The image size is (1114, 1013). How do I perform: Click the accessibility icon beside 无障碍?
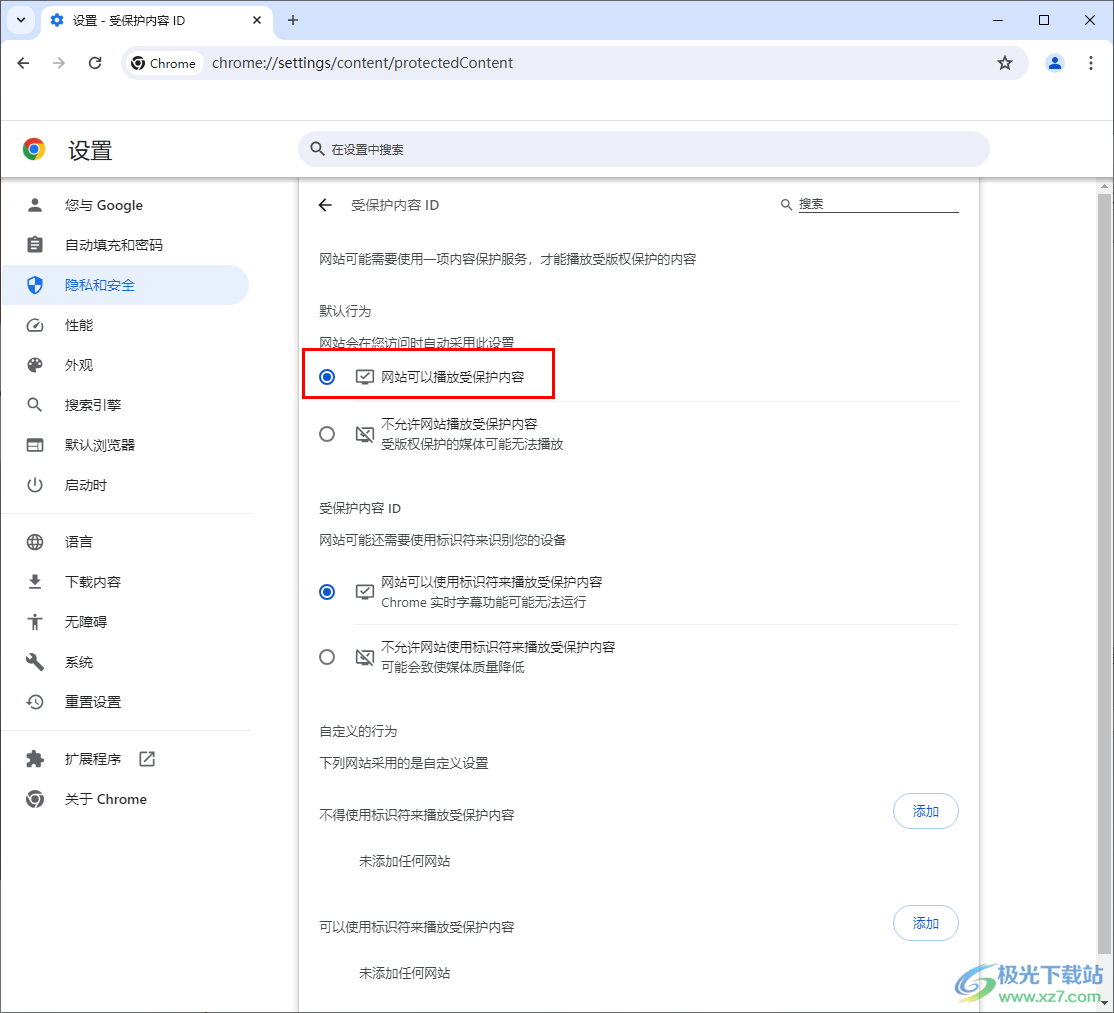35,622
